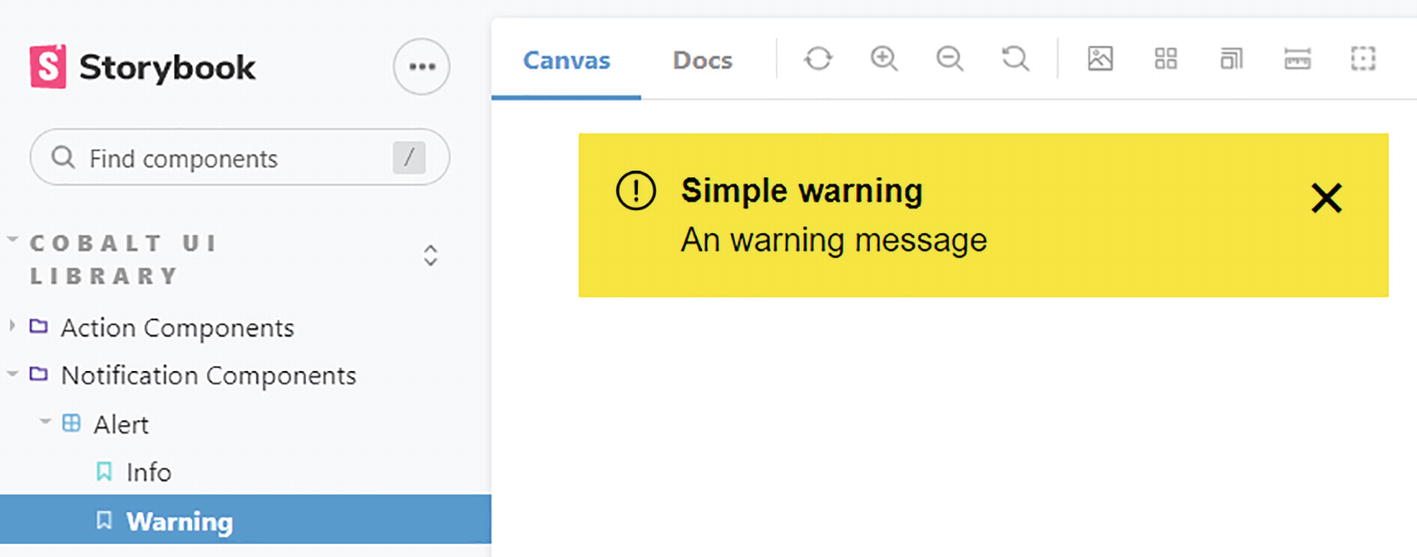Dismiss the Simple warning alert

point(1326,199)
